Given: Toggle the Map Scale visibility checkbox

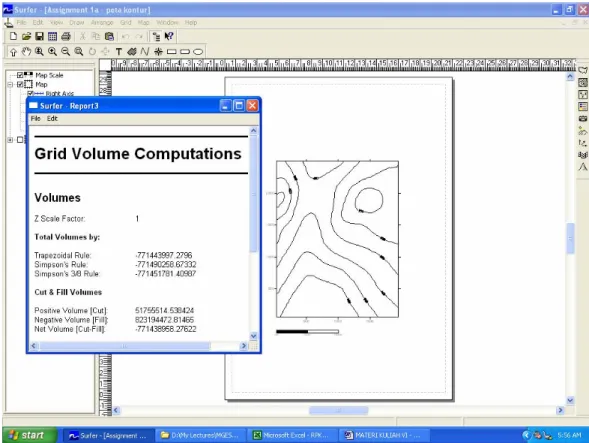Looking at the screenshot, I should (x=20, y=75).
